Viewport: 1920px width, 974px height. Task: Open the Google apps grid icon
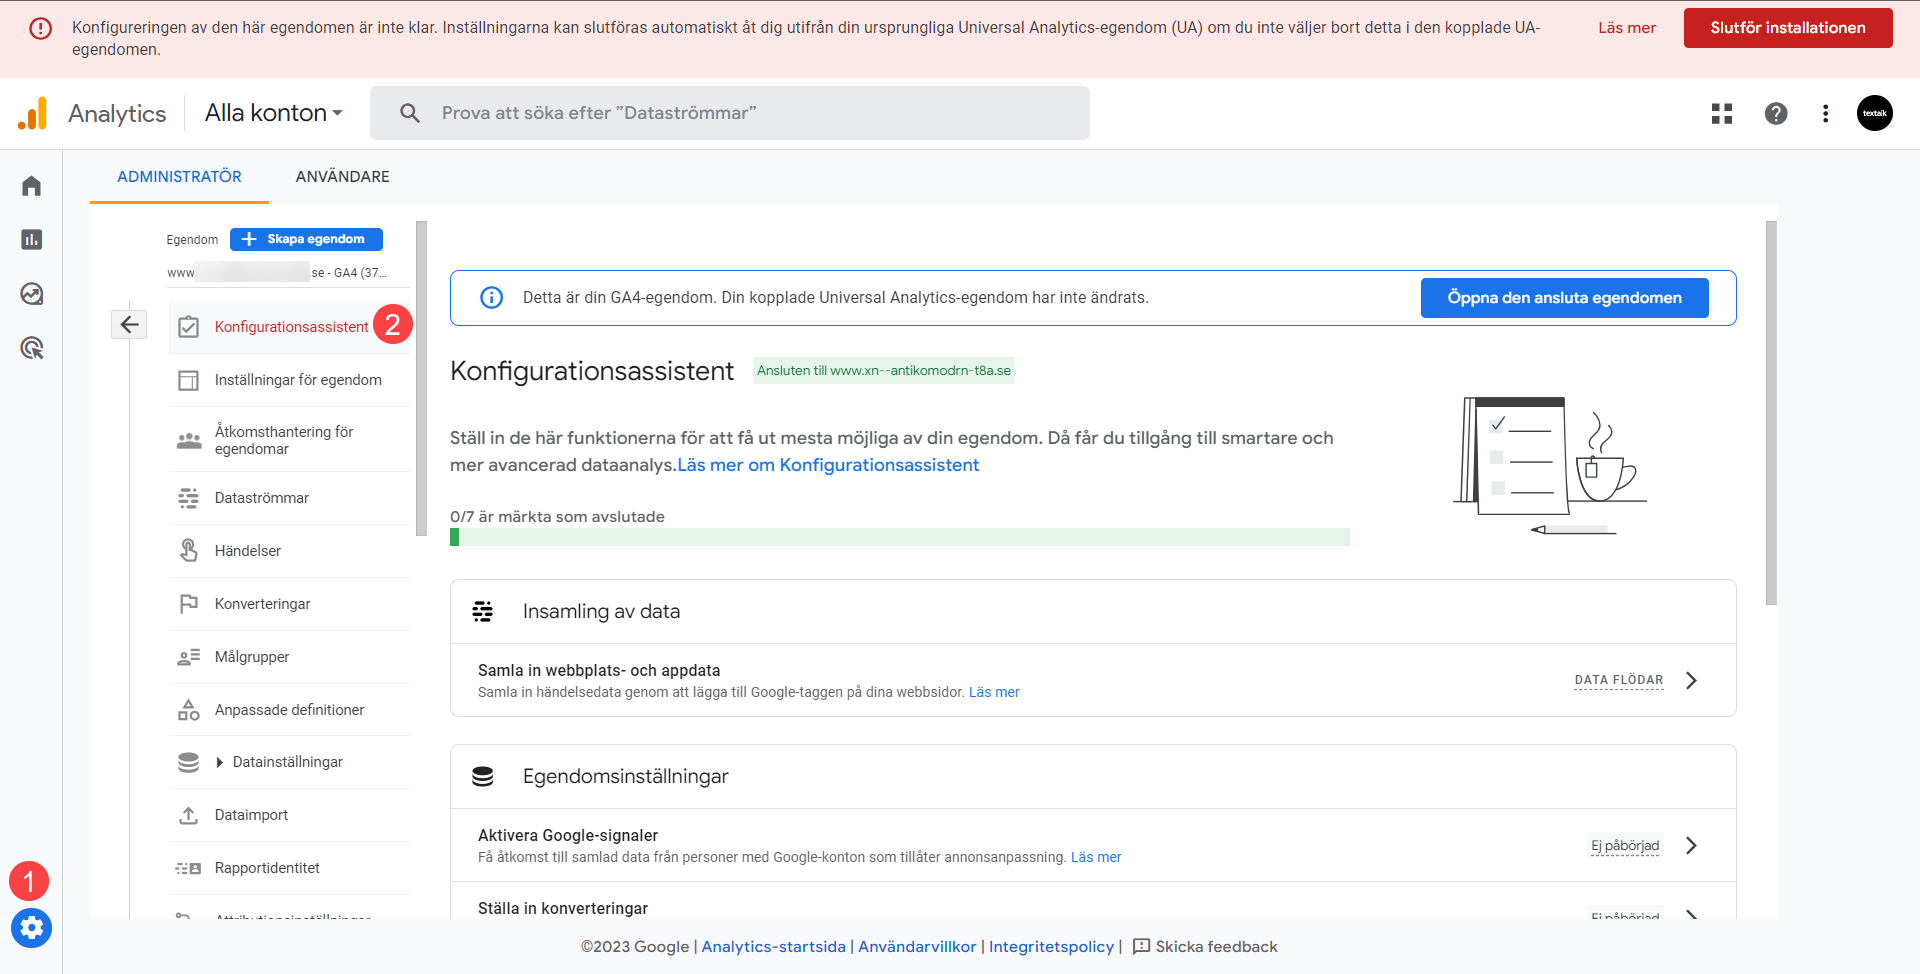(1721, 114)
